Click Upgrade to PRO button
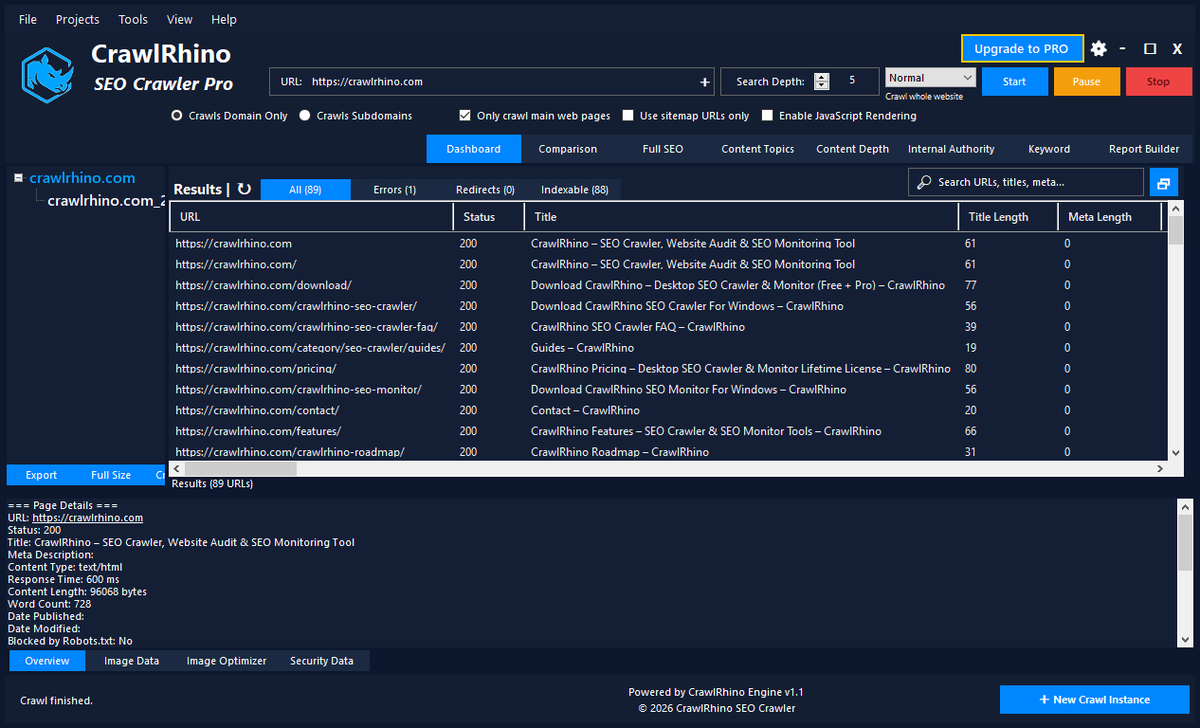The image size is (1200, 728). 1021,48
